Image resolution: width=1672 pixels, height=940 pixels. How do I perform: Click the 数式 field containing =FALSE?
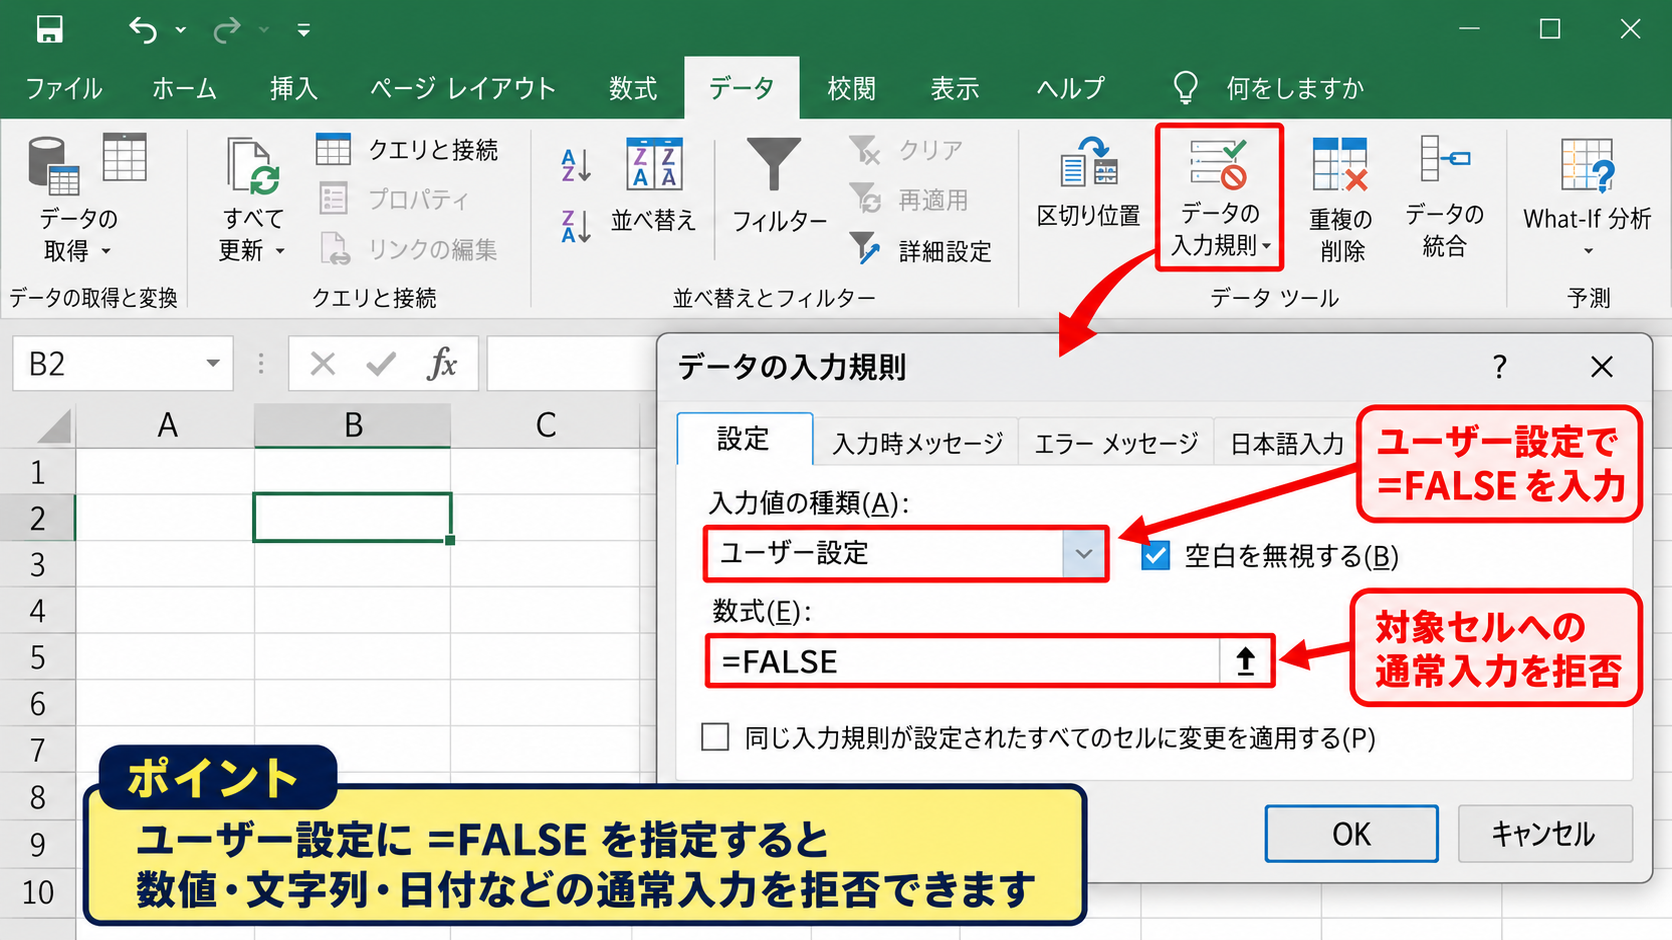(x=965, y=661)
